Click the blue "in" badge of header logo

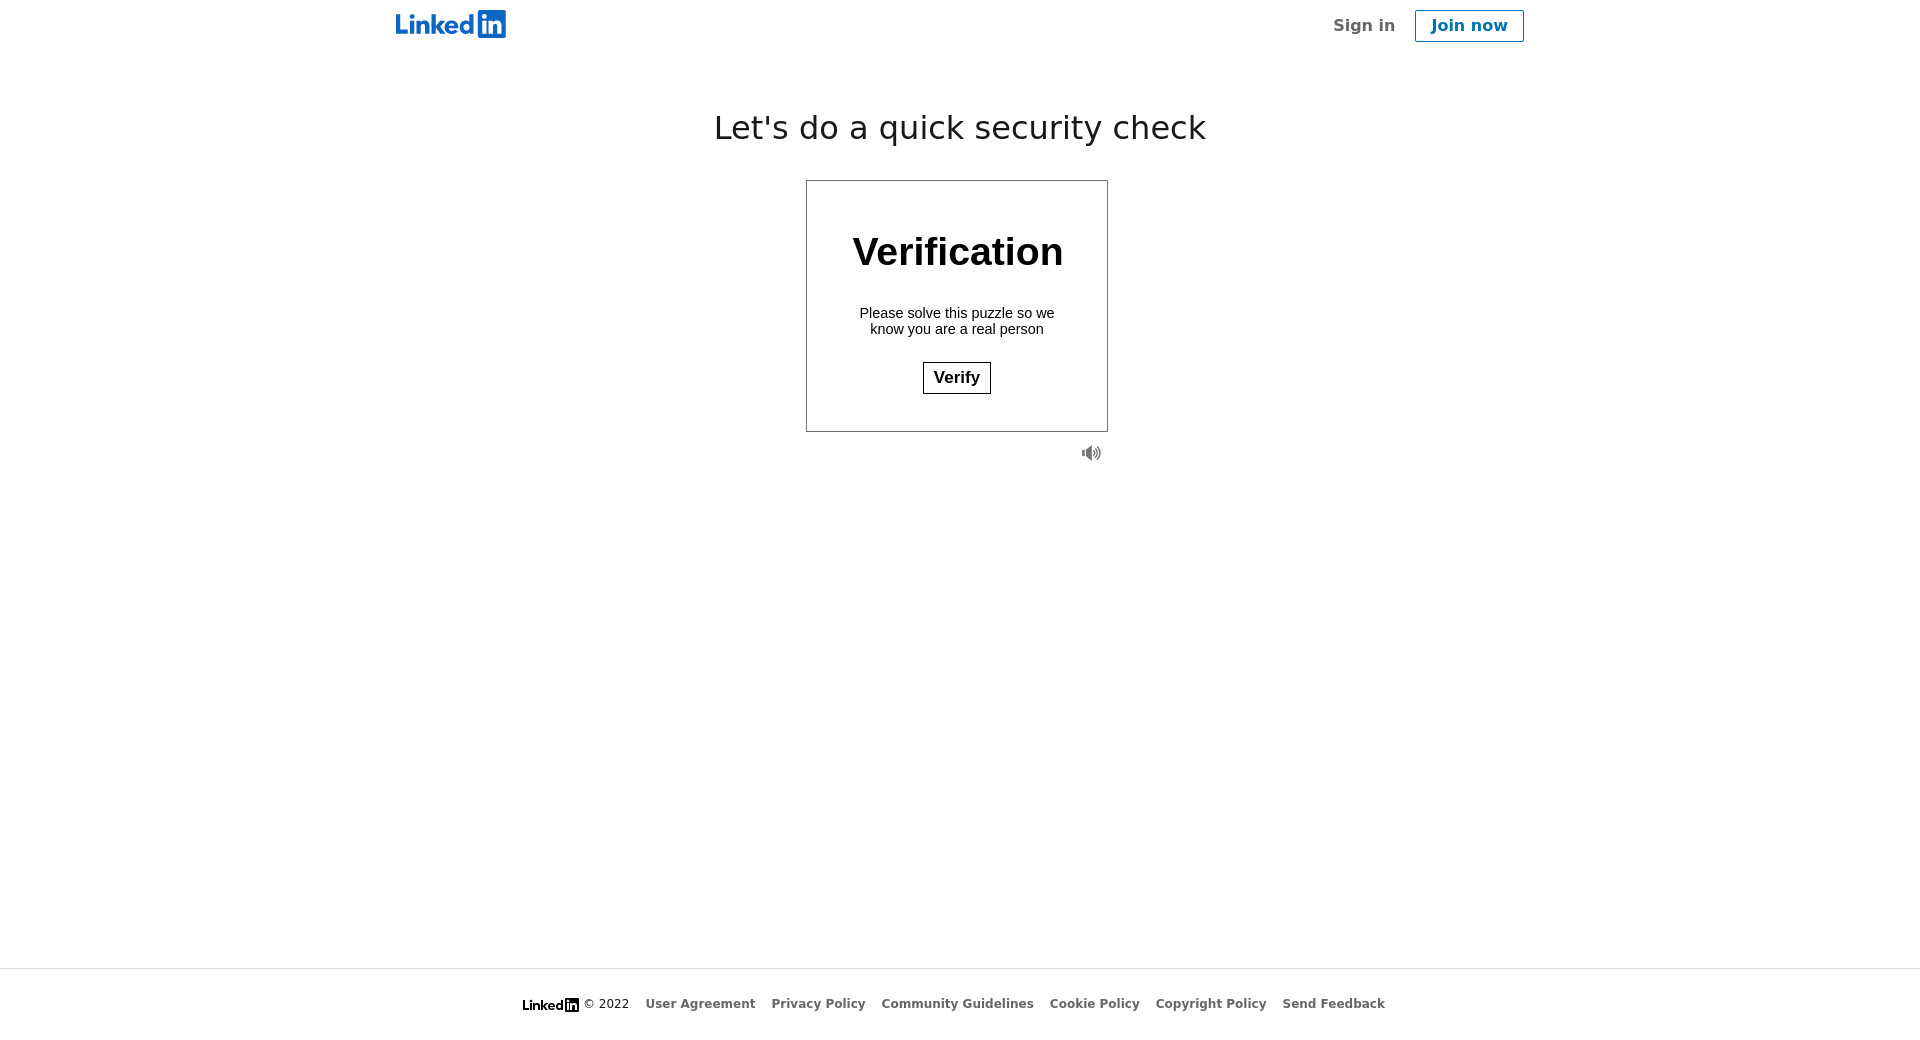click(x=492, y=24)
